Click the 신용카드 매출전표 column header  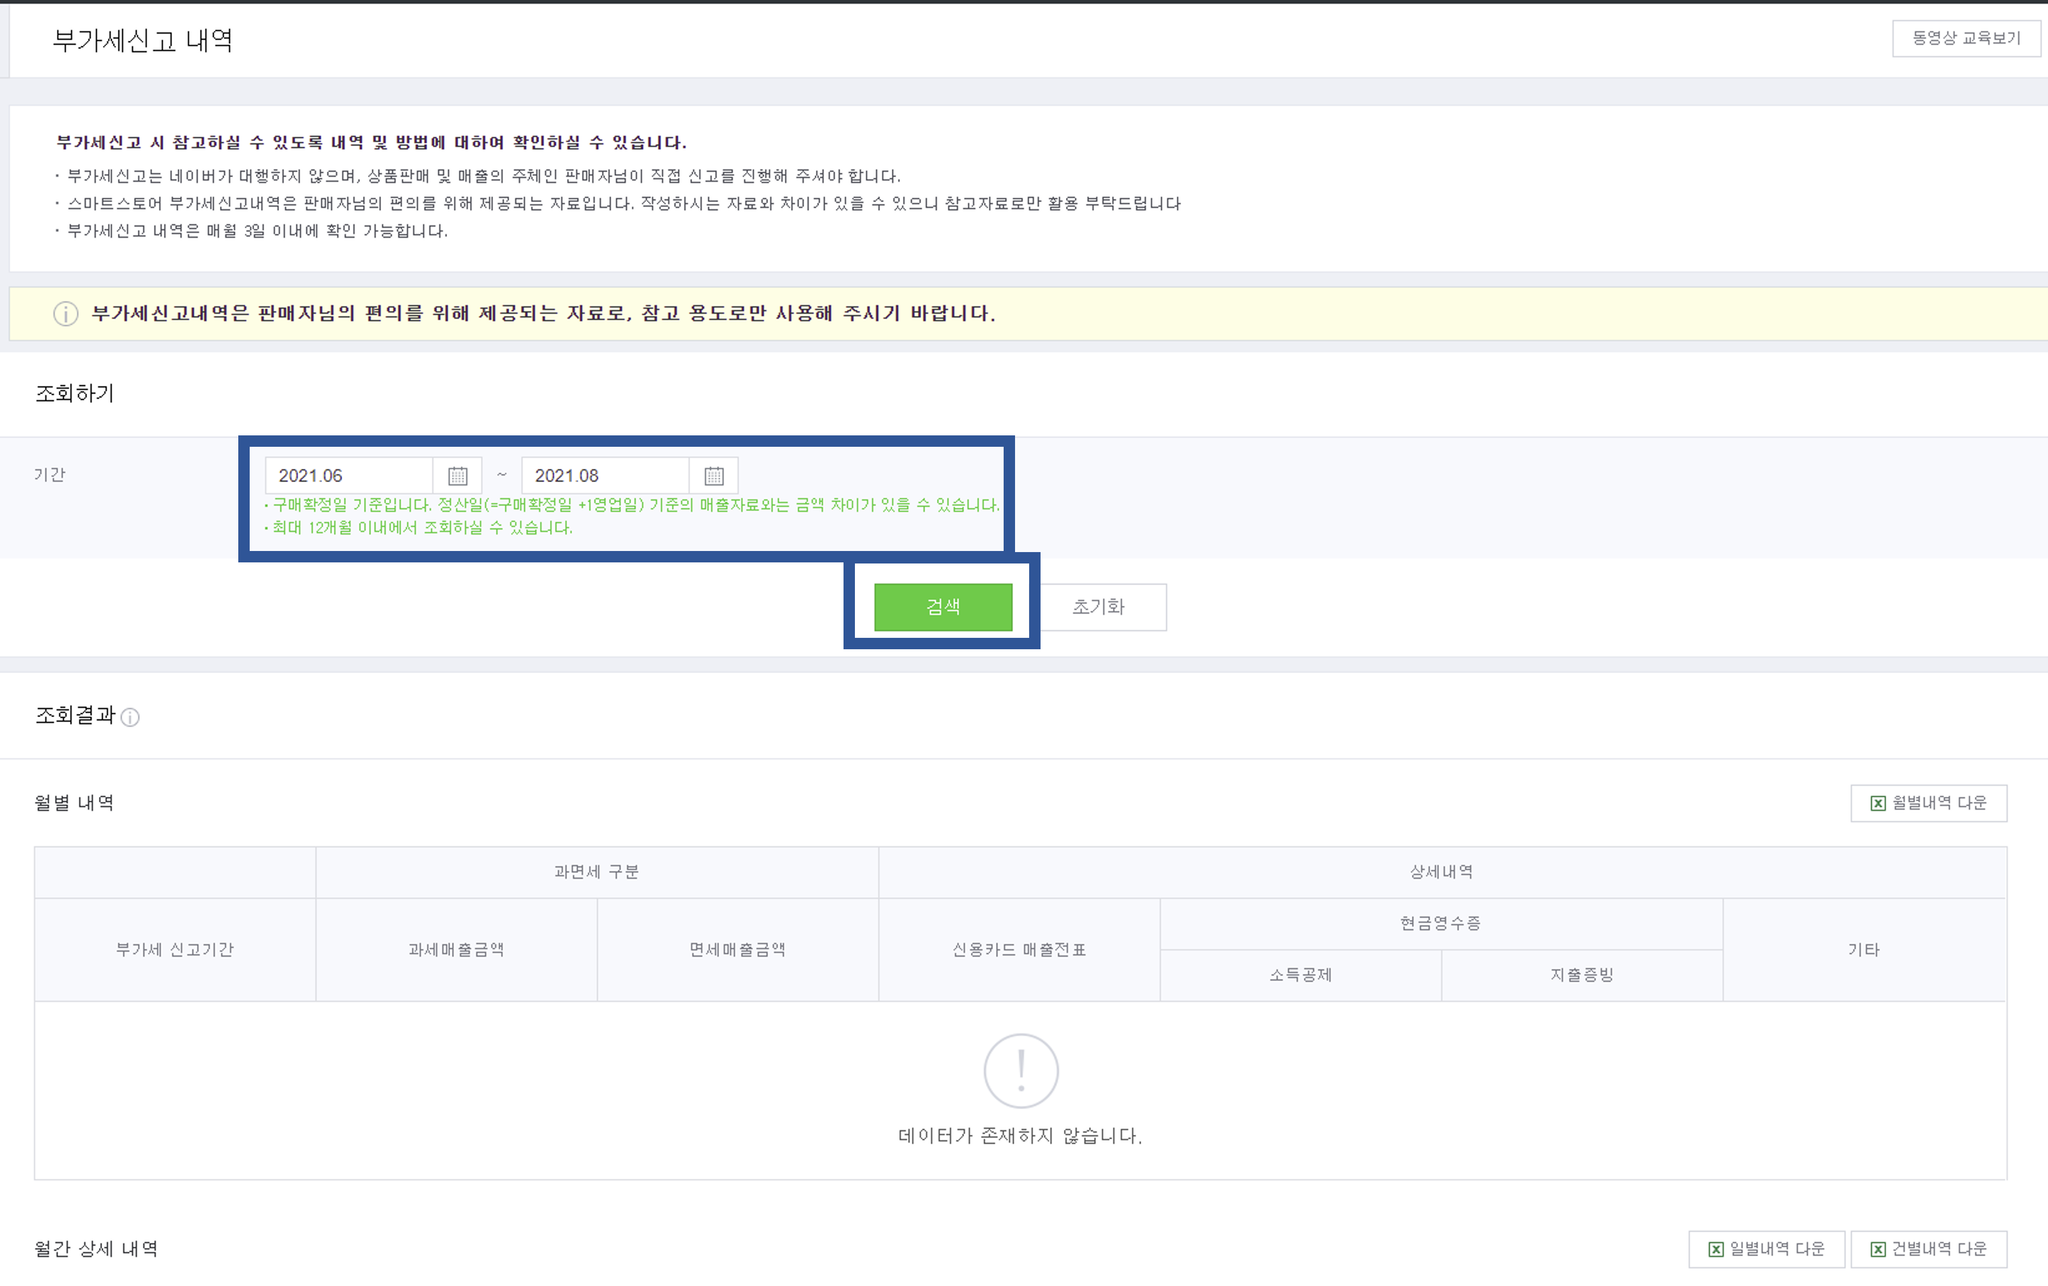point(1019,950)
